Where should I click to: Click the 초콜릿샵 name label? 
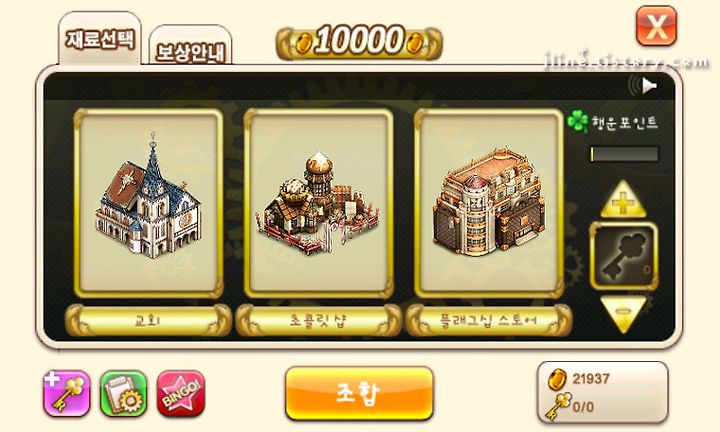(319, 320)
